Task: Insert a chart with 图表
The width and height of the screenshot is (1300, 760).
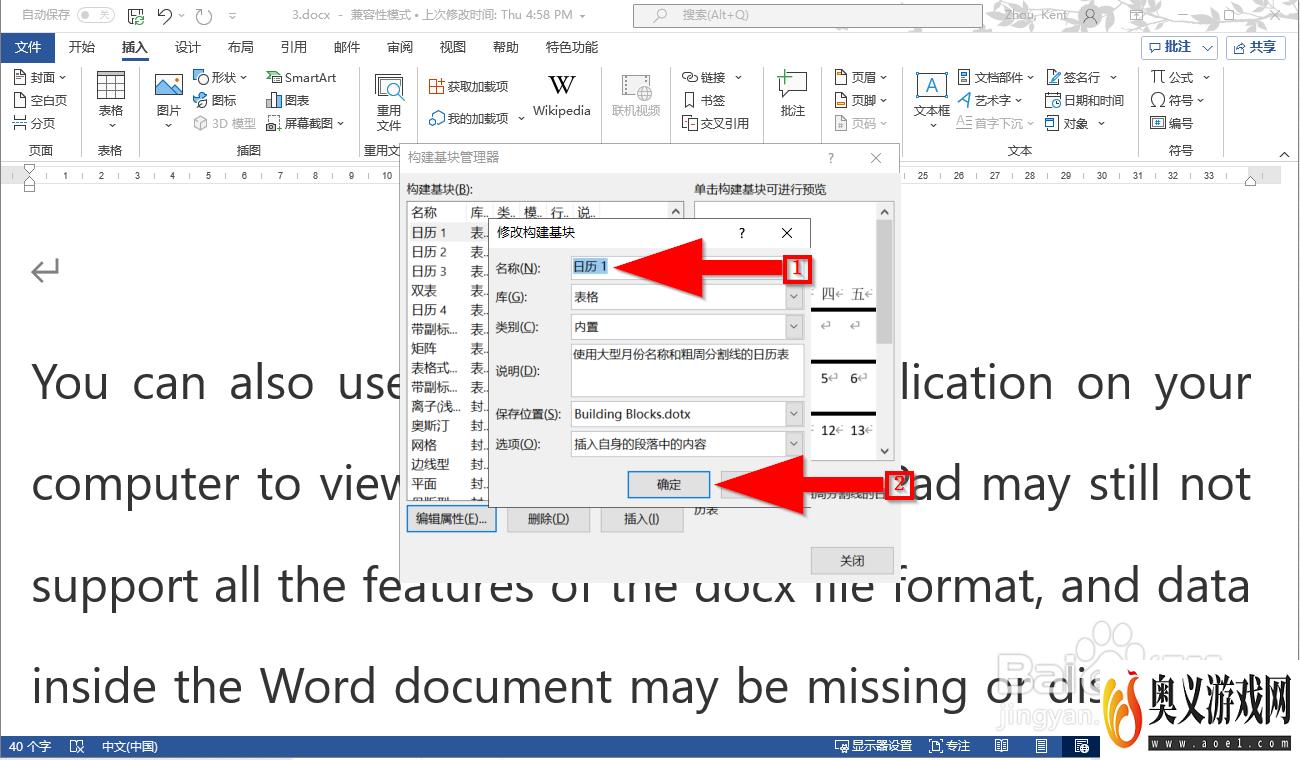Action: (x=288, y=100)
